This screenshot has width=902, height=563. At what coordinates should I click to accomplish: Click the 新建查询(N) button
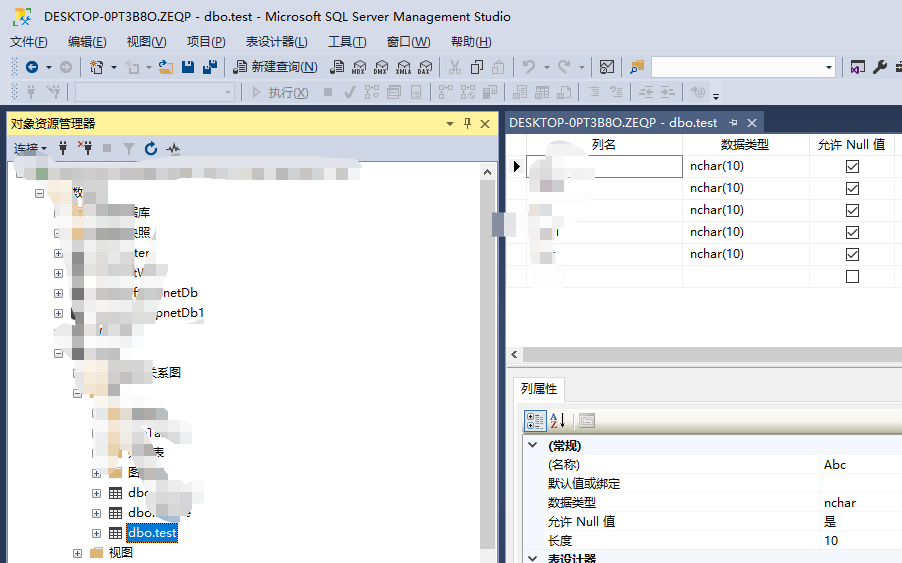(276, 67)
